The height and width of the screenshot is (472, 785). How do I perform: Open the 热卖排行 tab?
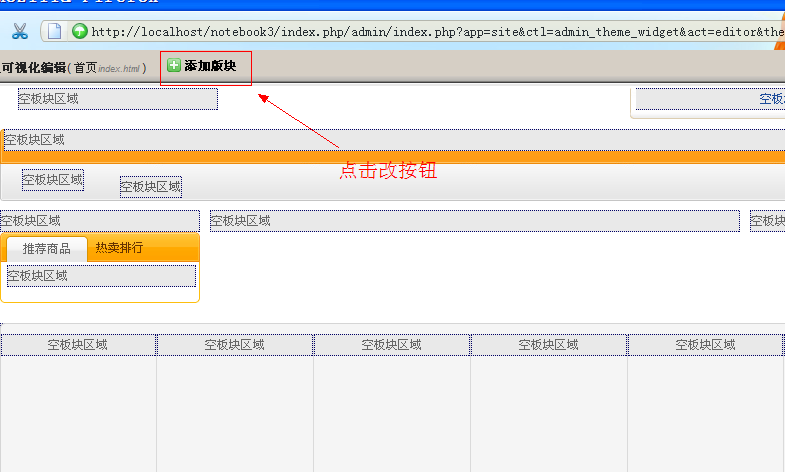pos(119,248)
